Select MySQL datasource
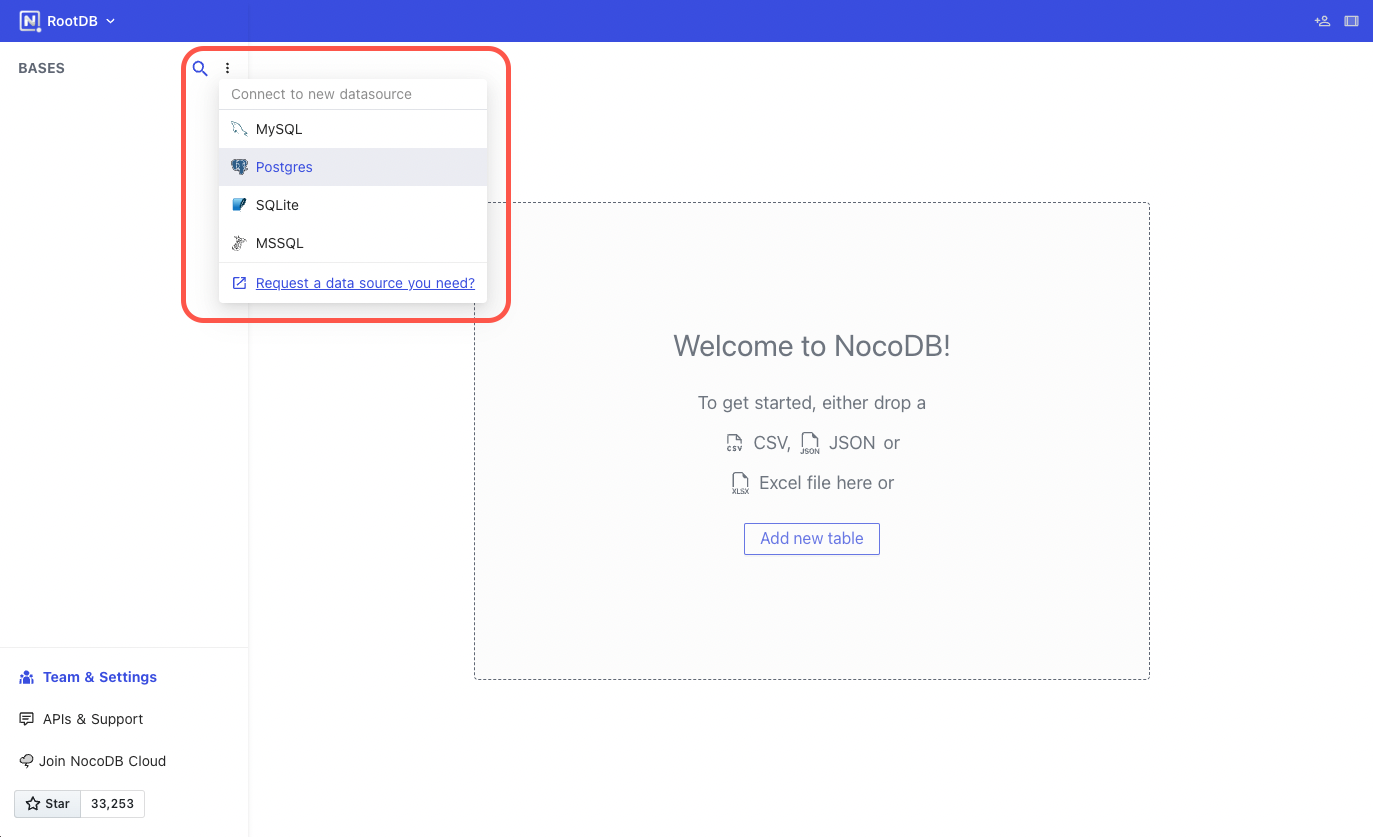Image resolution: width=1373 pixels, height=837 pixels. (x=353, y=129)
